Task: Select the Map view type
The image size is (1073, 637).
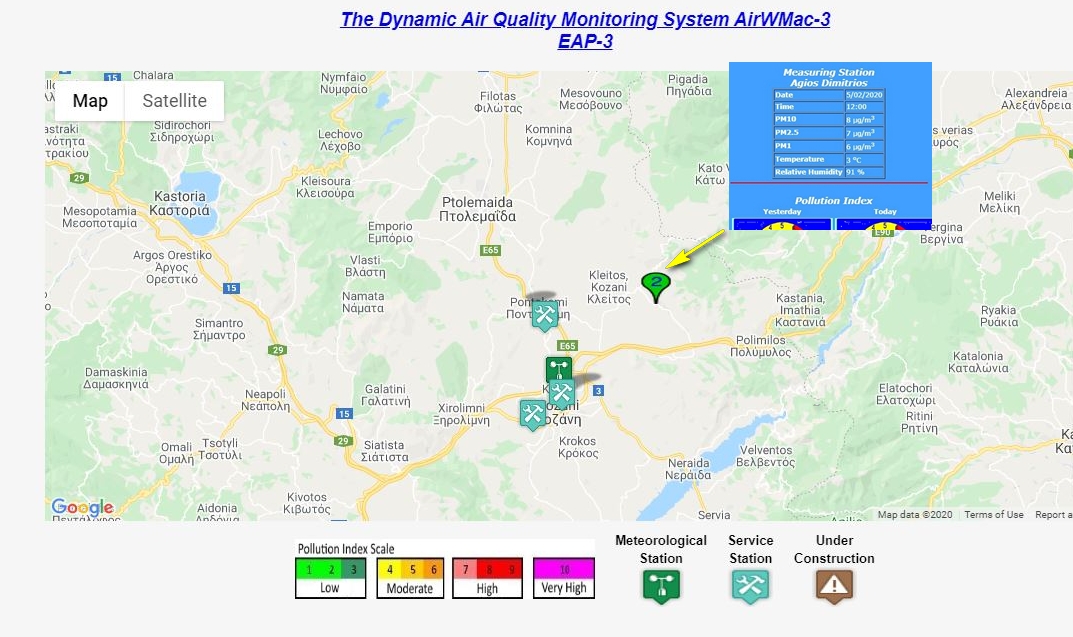Action: point(90,101)
